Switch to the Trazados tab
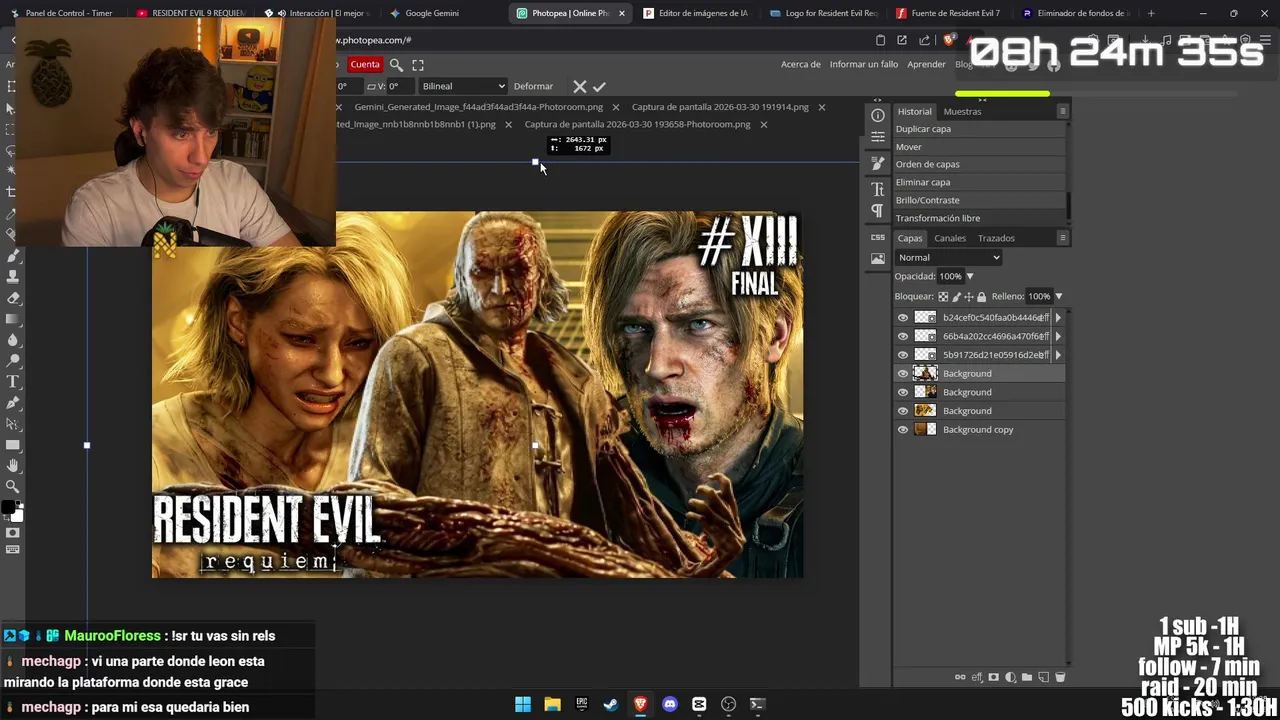The image size is (1280, 720). (x=996, y=238)
